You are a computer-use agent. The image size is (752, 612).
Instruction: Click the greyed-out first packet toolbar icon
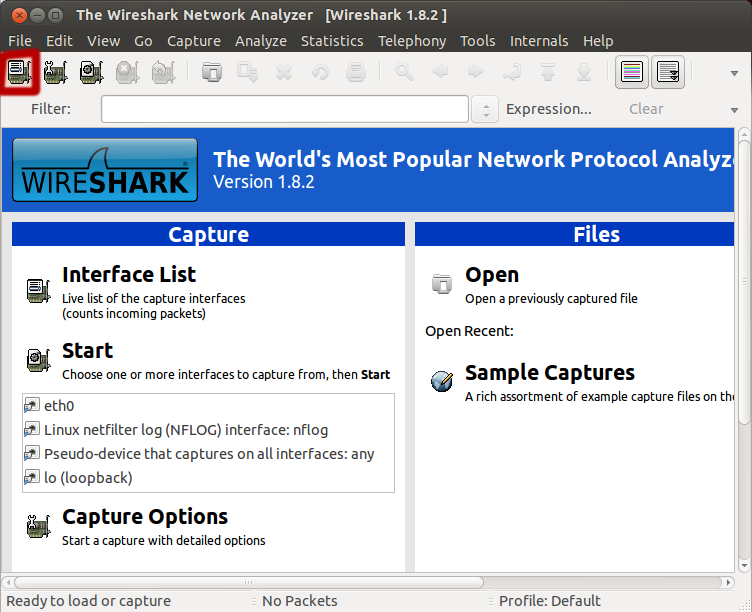coord(548,72)
